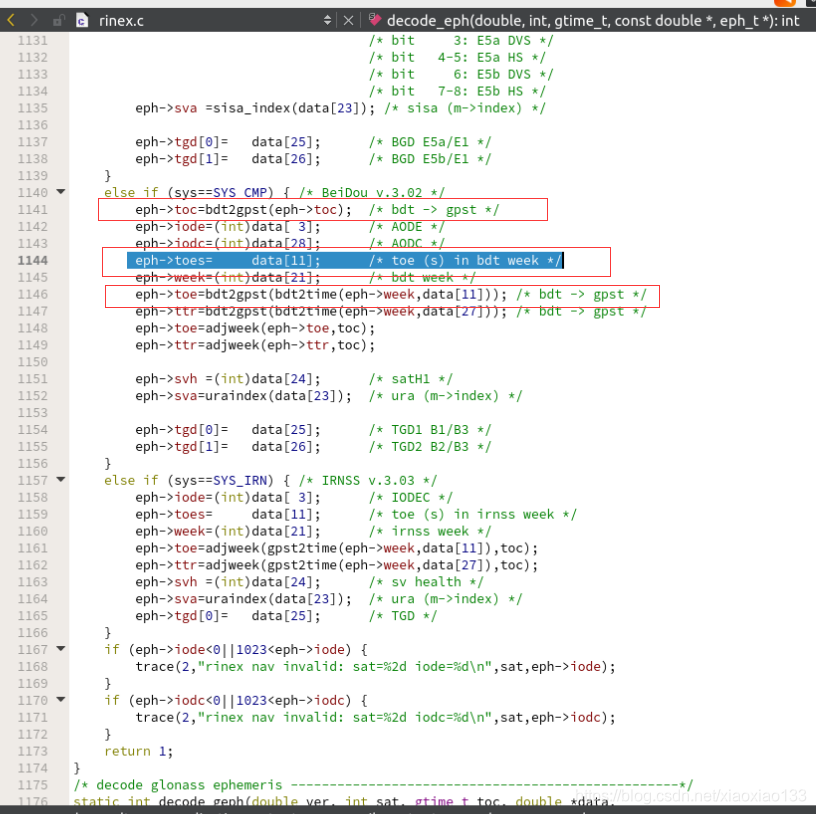The height and width of the screenshot is (814, 816).
Task: Click the 'BeiDou v.3.02' comment
Action: point(372,193)
